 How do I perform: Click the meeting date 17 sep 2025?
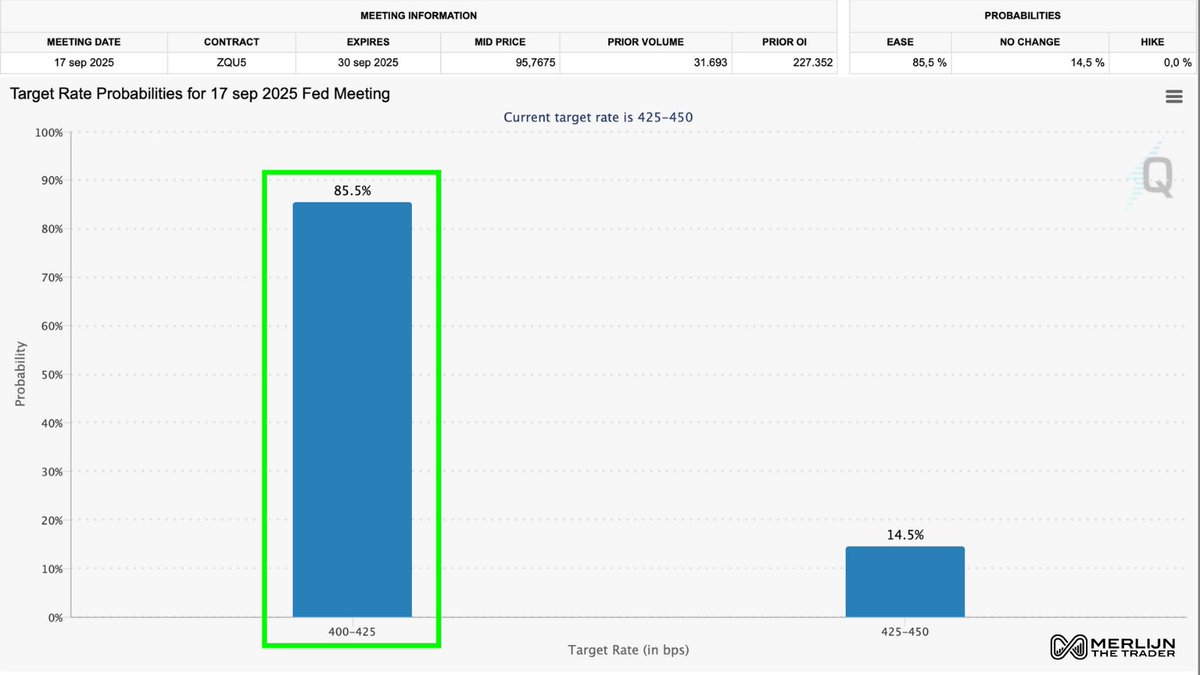[x=83, y=60]
